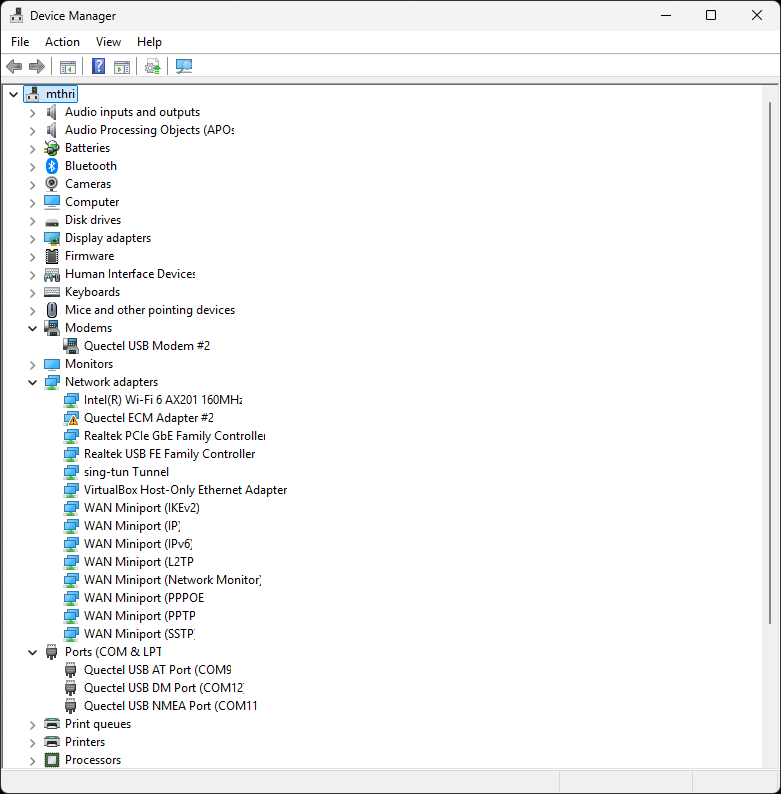Open the View menu
Image resolution: width=781 pixels, height=794 pixels.
click(x=108, y=42)
